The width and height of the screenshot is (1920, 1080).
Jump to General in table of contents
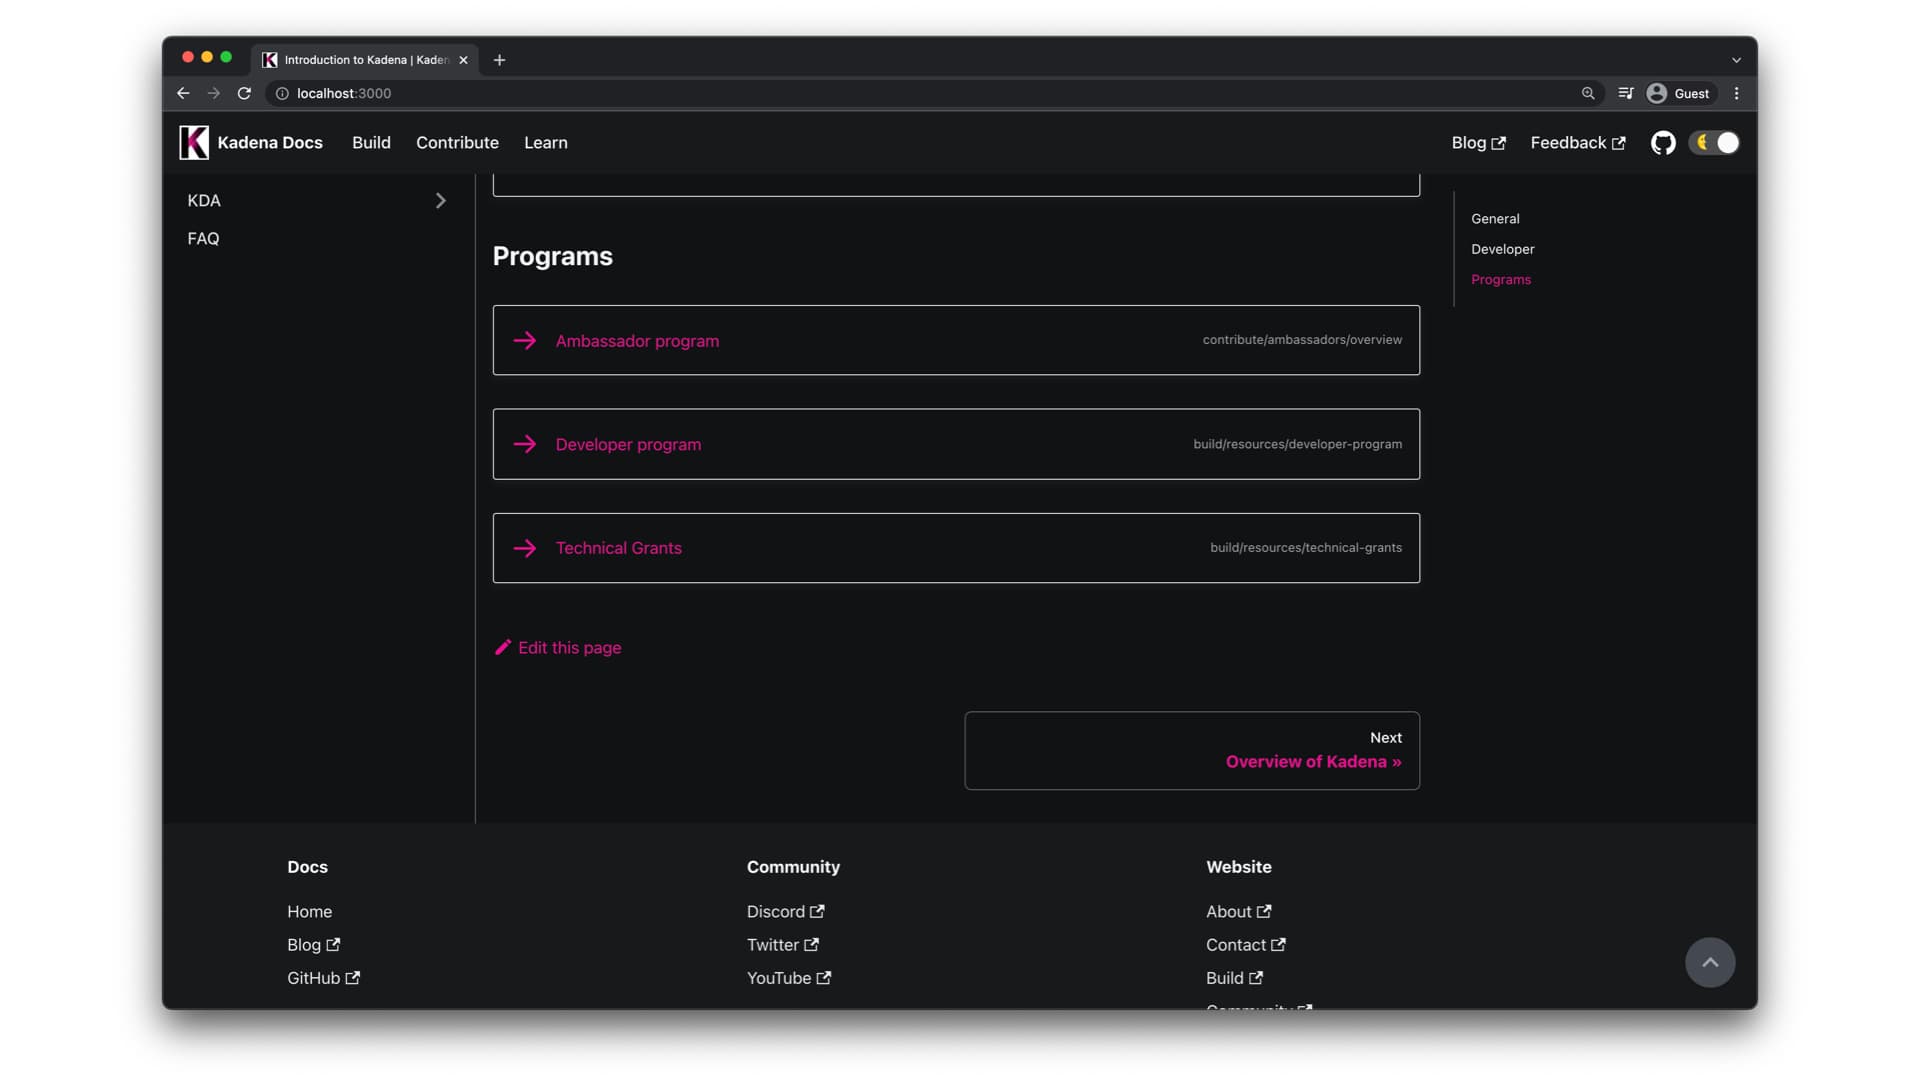1495,219
